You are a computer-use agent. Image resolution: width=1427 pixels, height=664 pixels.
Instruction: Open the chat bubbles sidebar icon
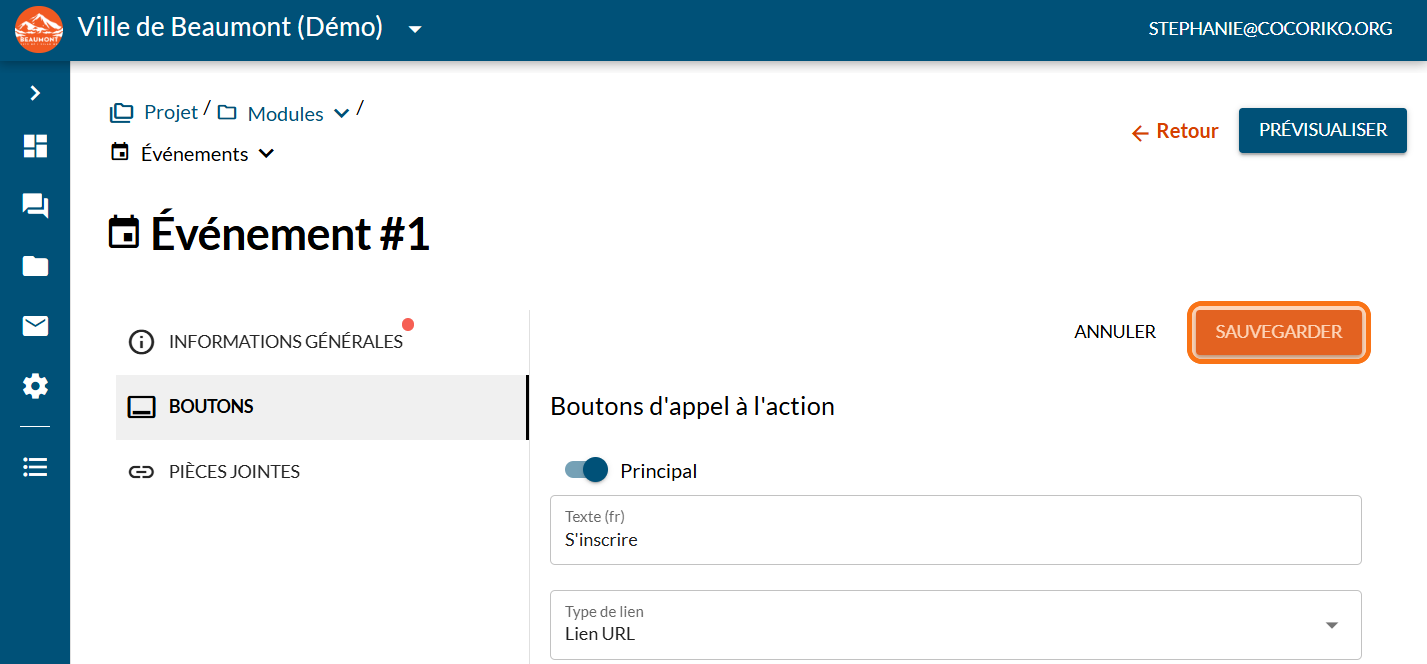point(35,206)
